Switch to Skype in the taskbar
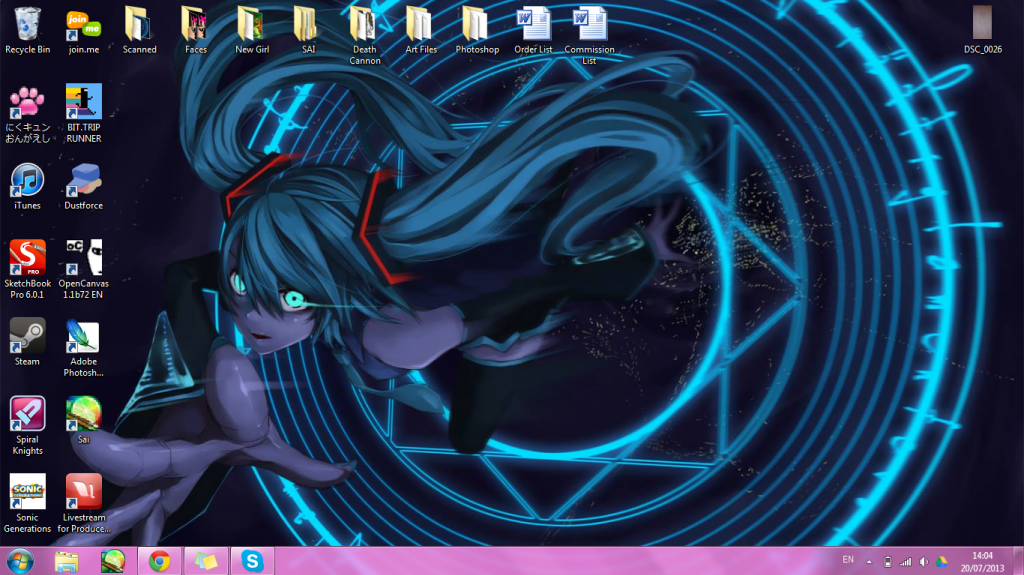Viewport: 1024px width, 575px height. pos(252,561)
